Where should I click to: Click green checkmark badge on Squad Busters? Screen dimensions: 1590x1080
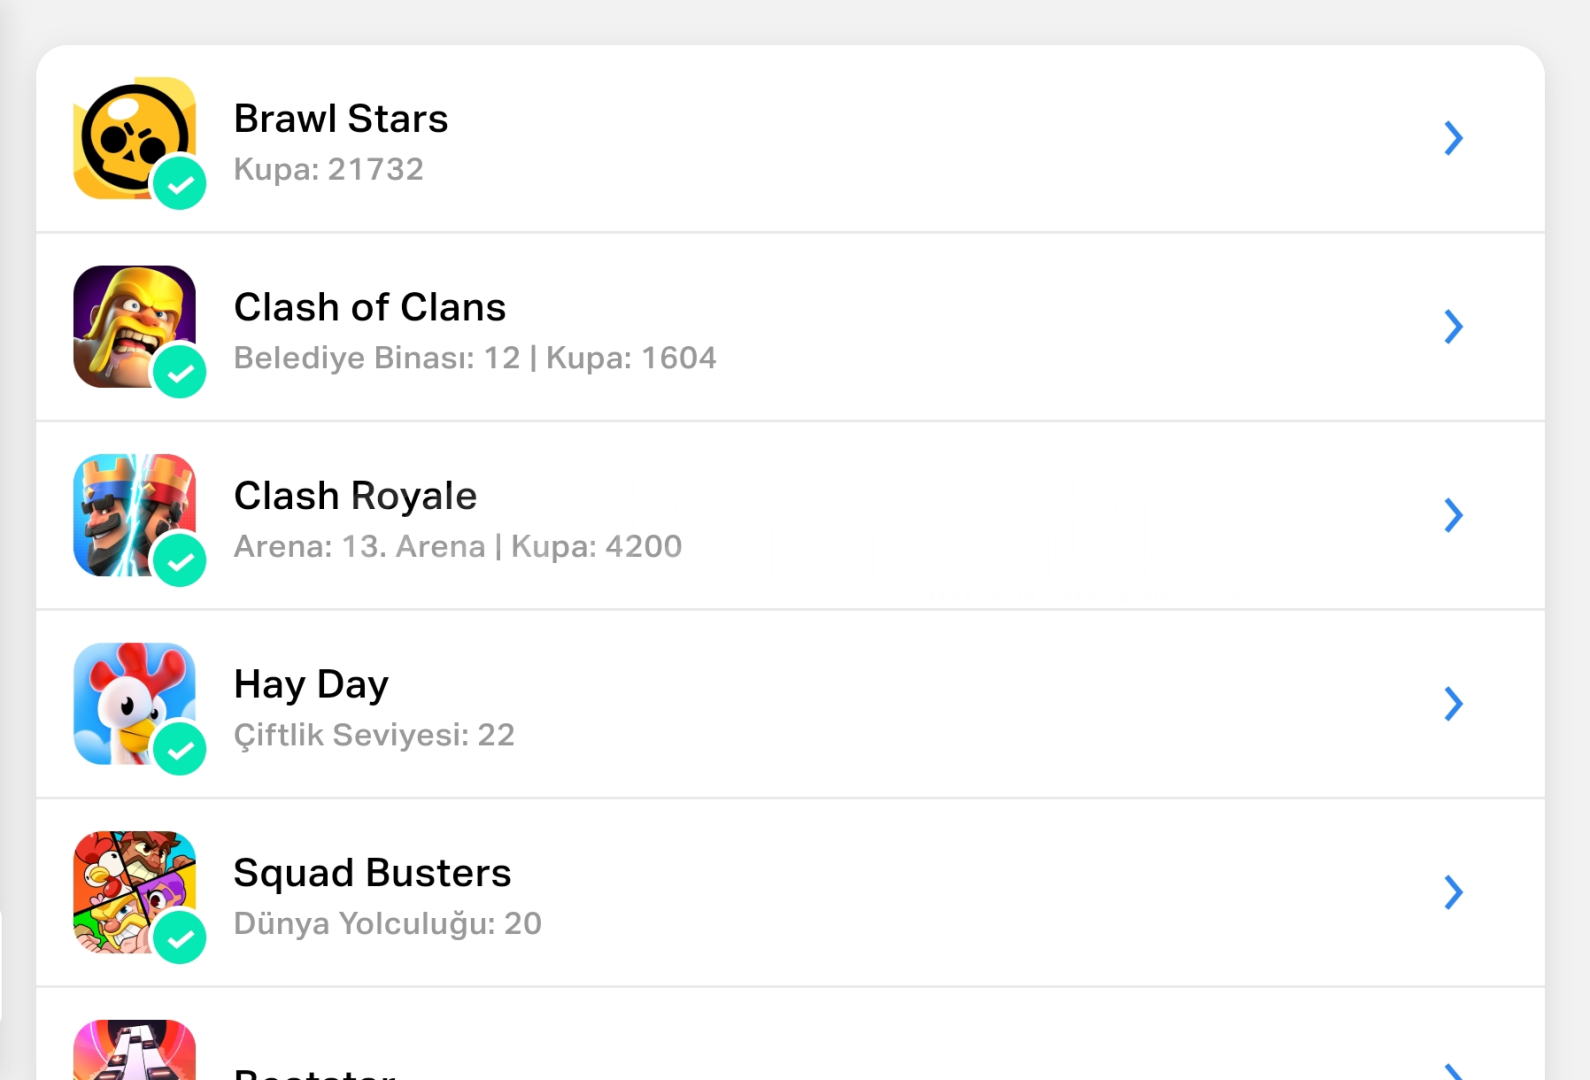[180, 938]
